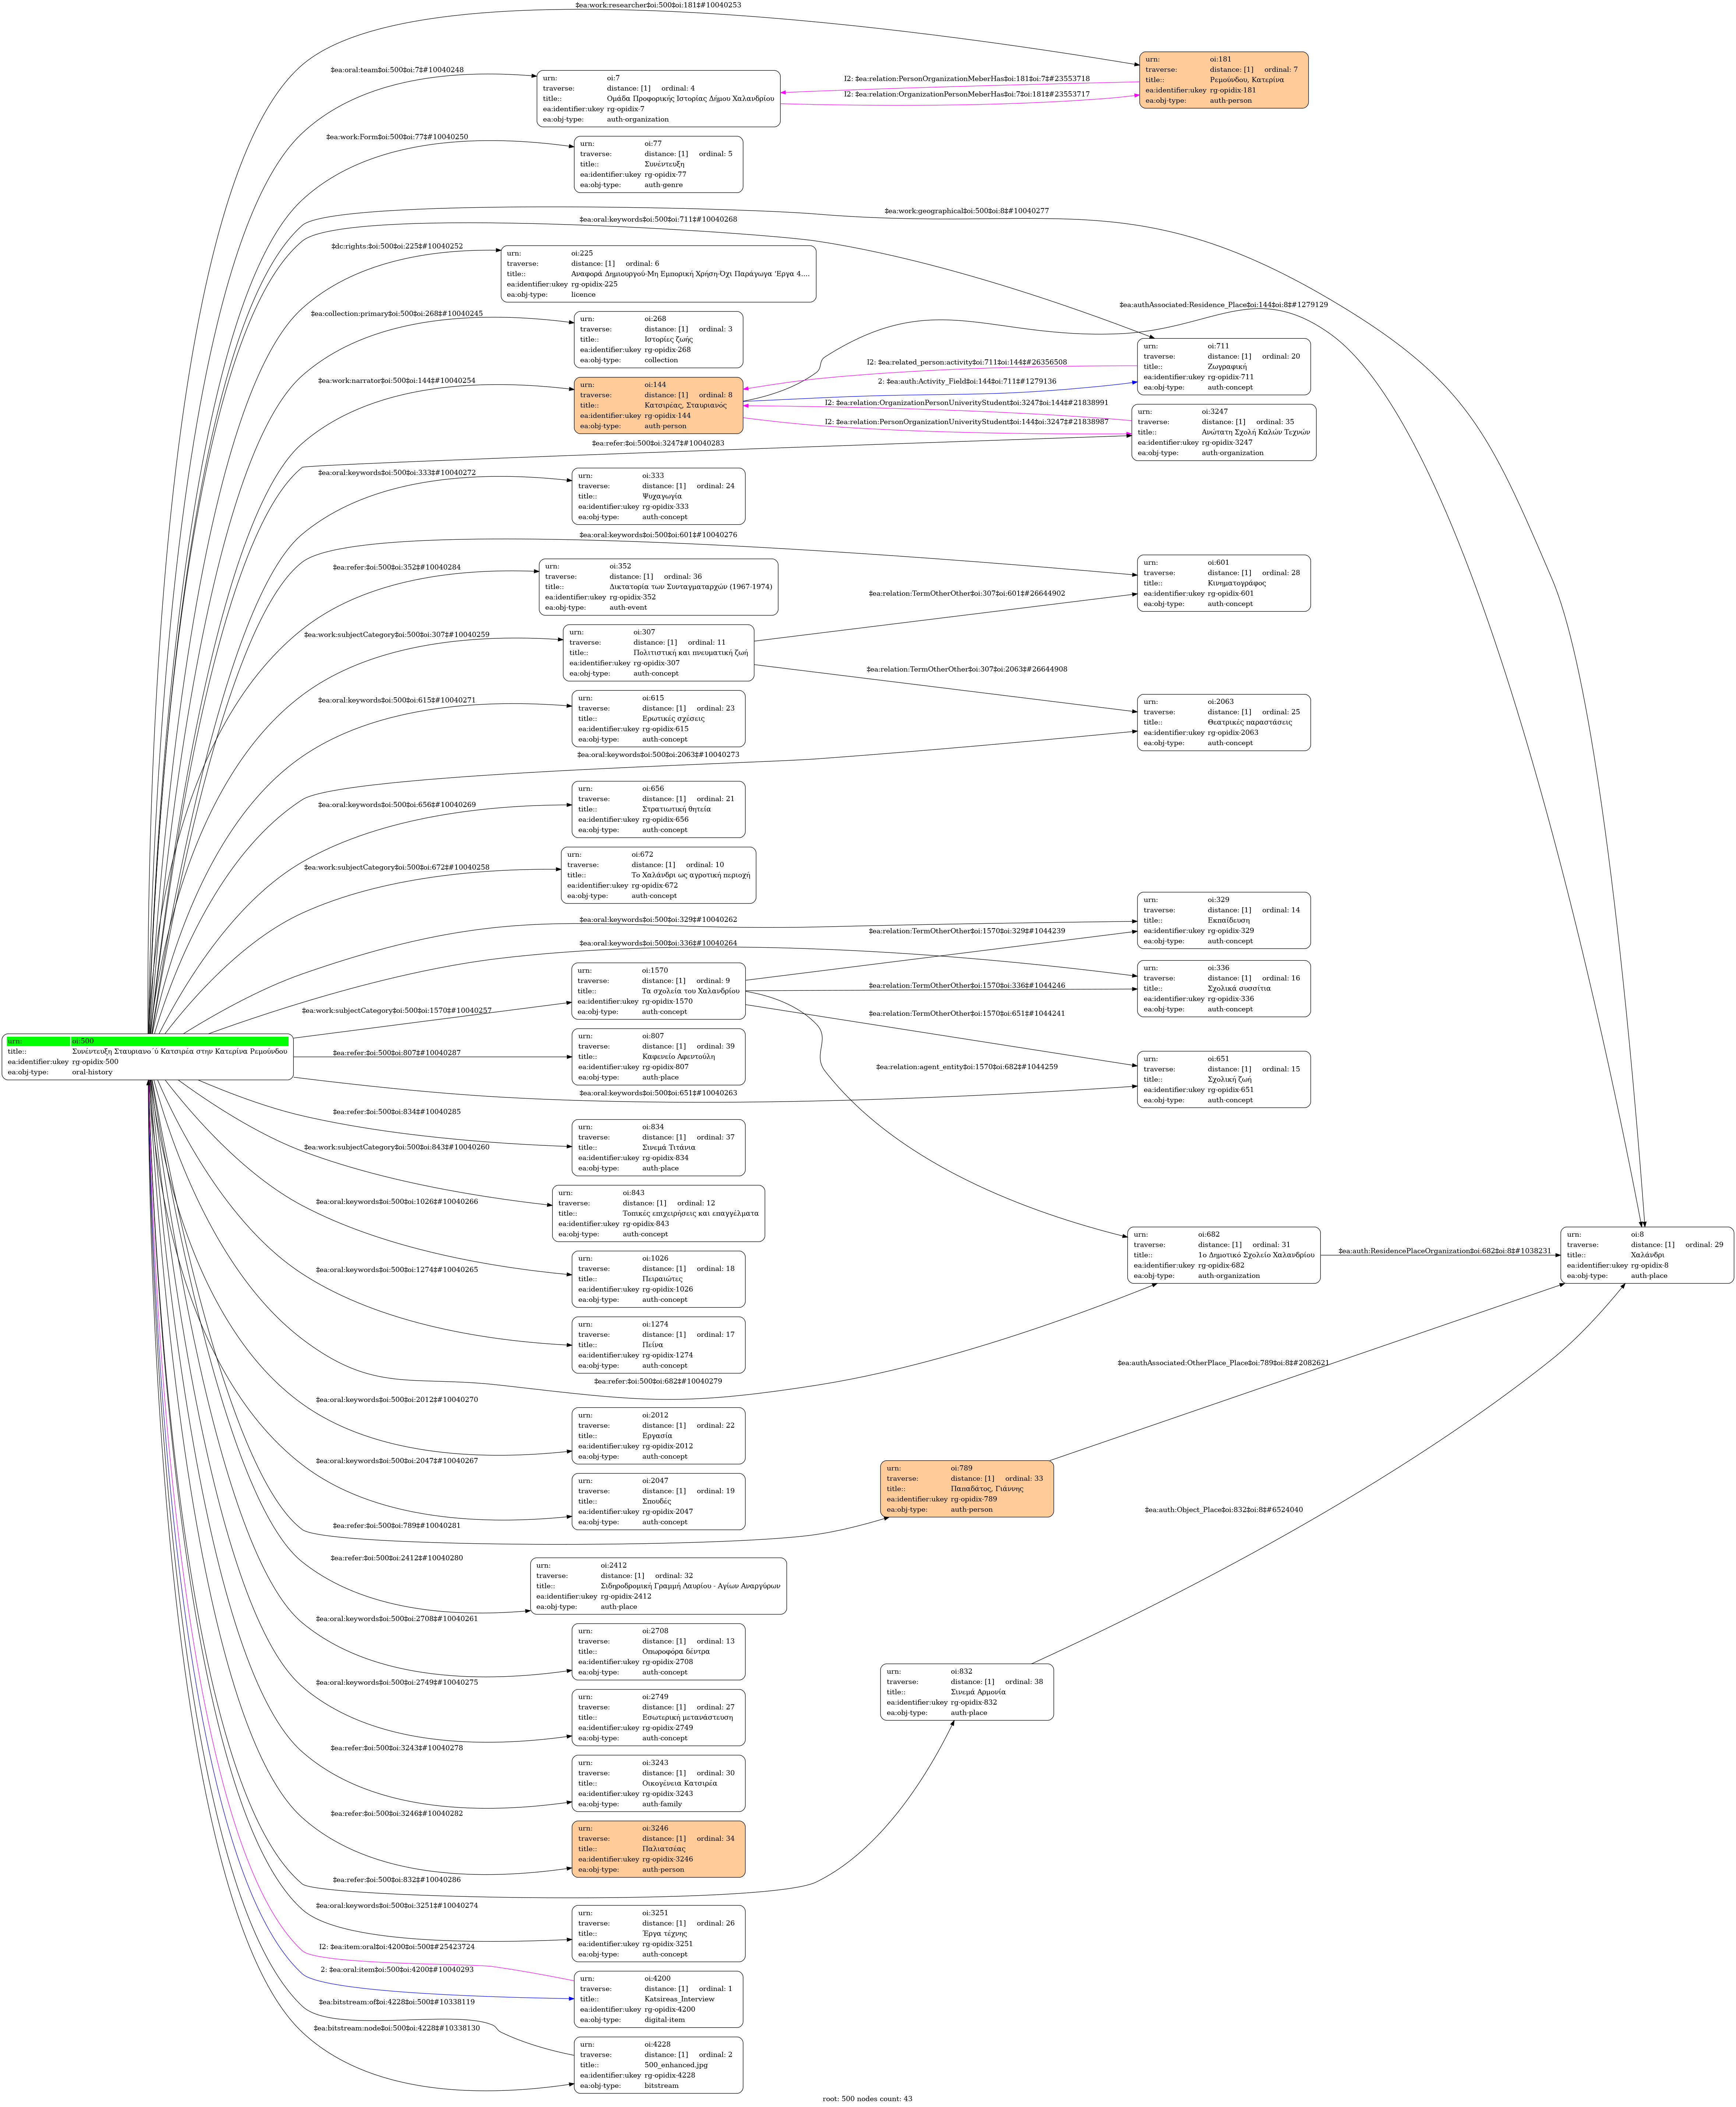Select node oi:3246 Παλιατσίας
The height and width of the screenshot is (2107, 1736).
[x=658, y=1849]
